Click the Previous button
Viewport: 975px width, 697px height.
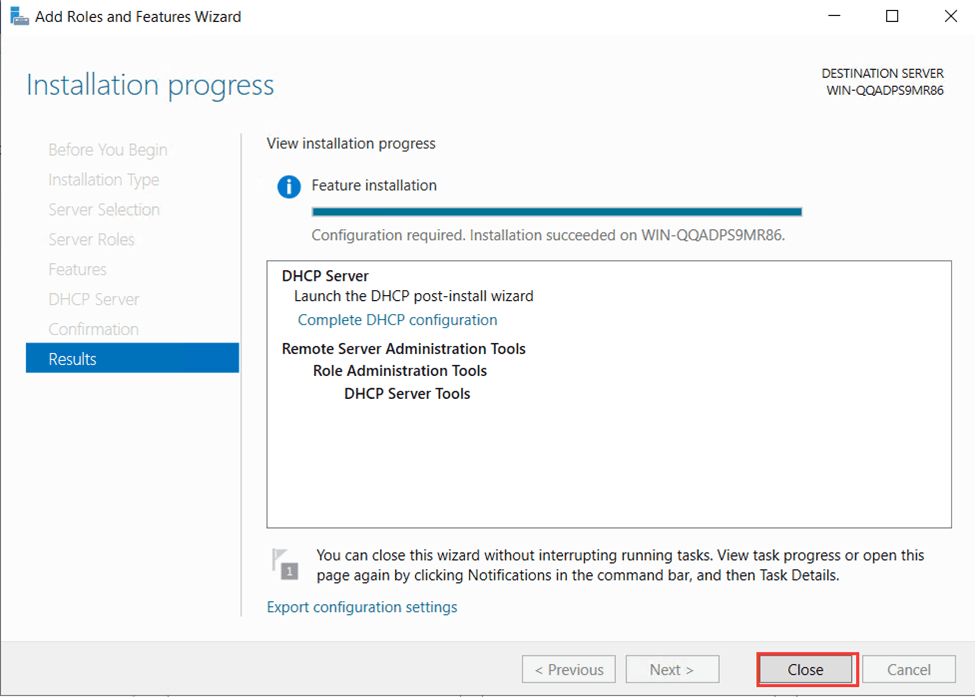click(568, 669)
